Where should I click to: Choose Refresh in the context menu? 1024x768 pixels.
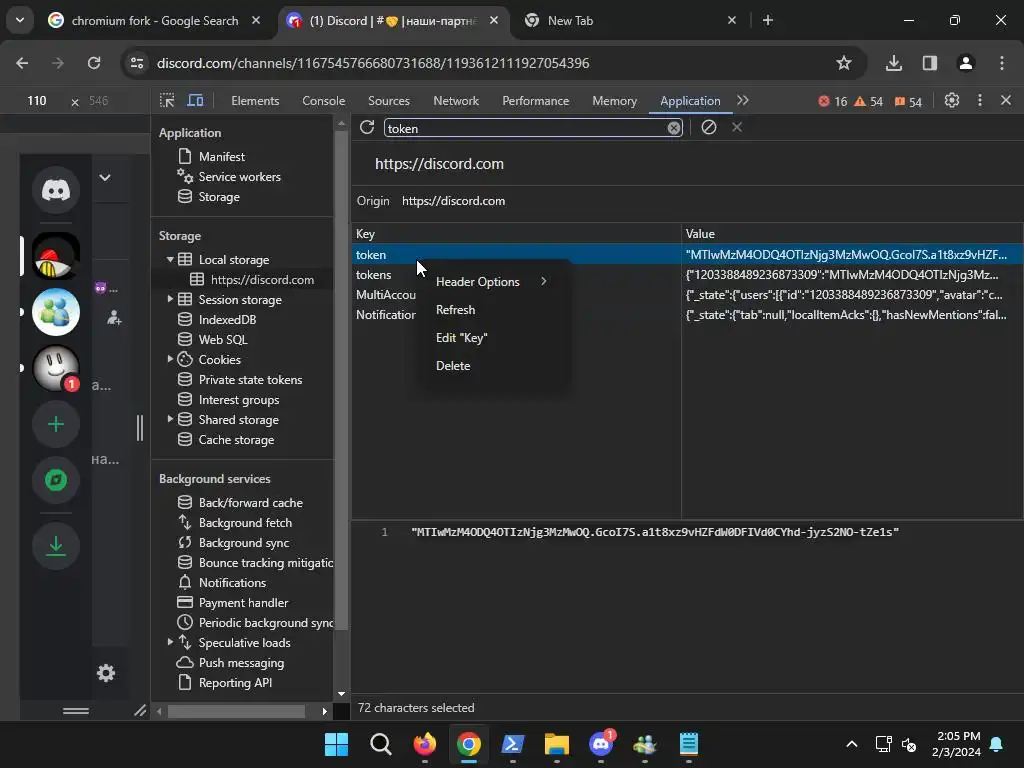(x=493, y=310)
